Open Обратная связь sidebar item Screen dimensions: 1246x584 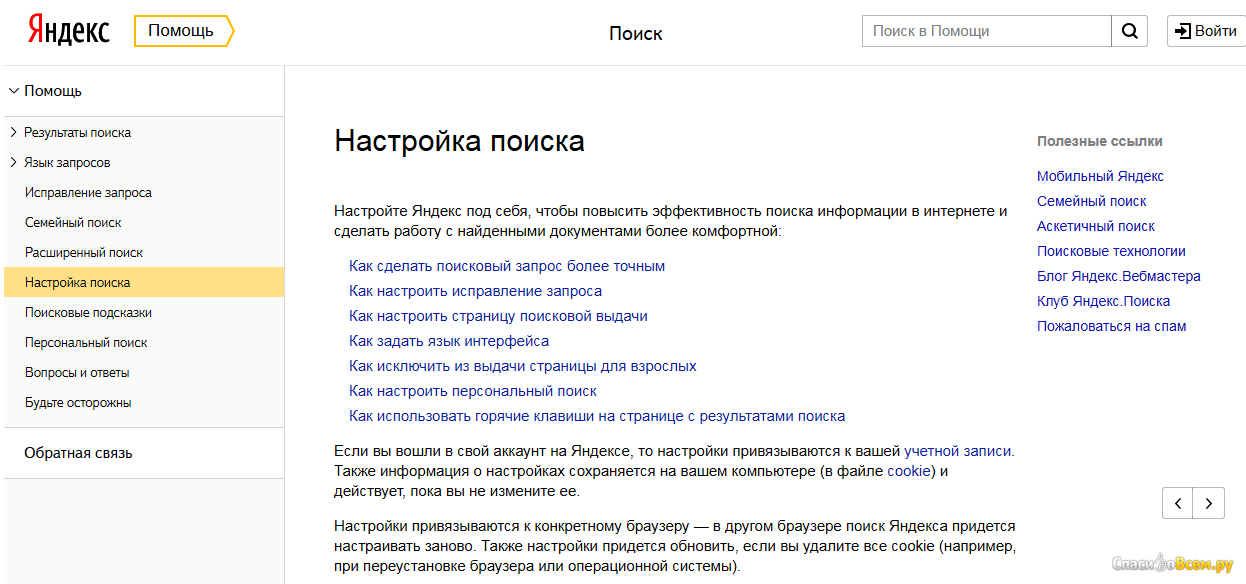click(78, 453)
